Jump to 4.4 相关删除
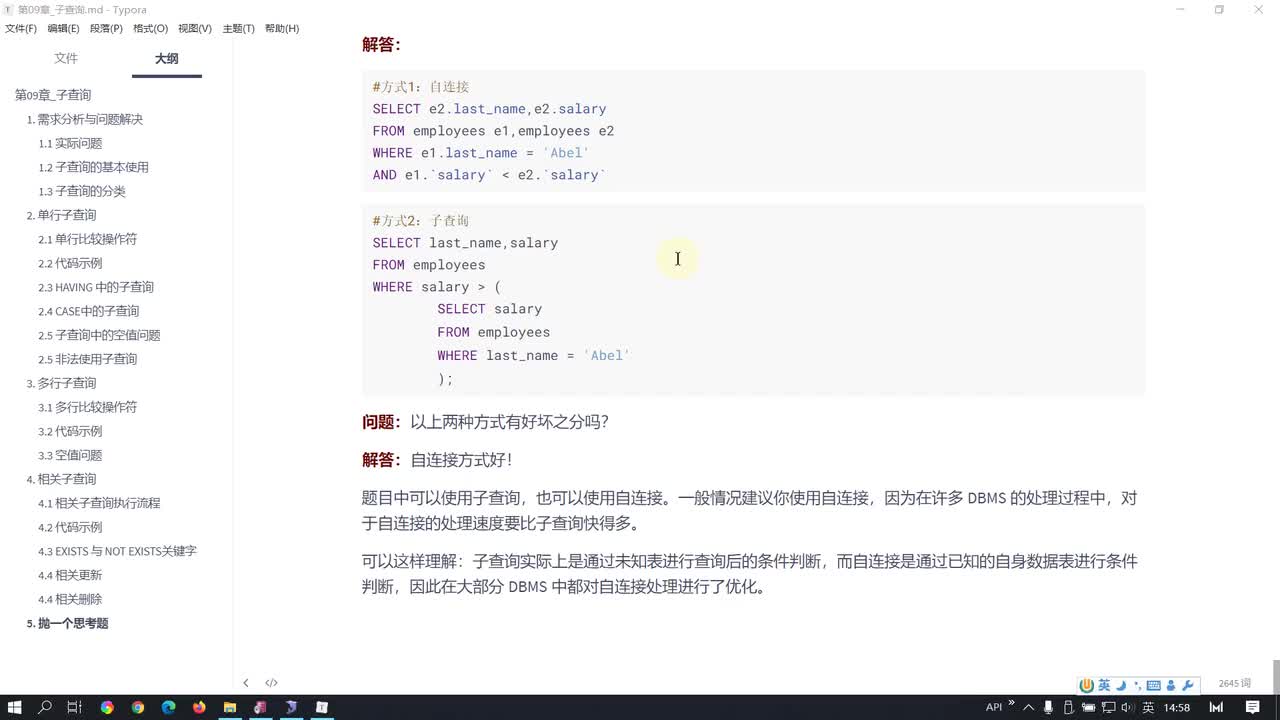Viewport: 1280px width, 720px height. pyautogui.click(x=70, y=599)
